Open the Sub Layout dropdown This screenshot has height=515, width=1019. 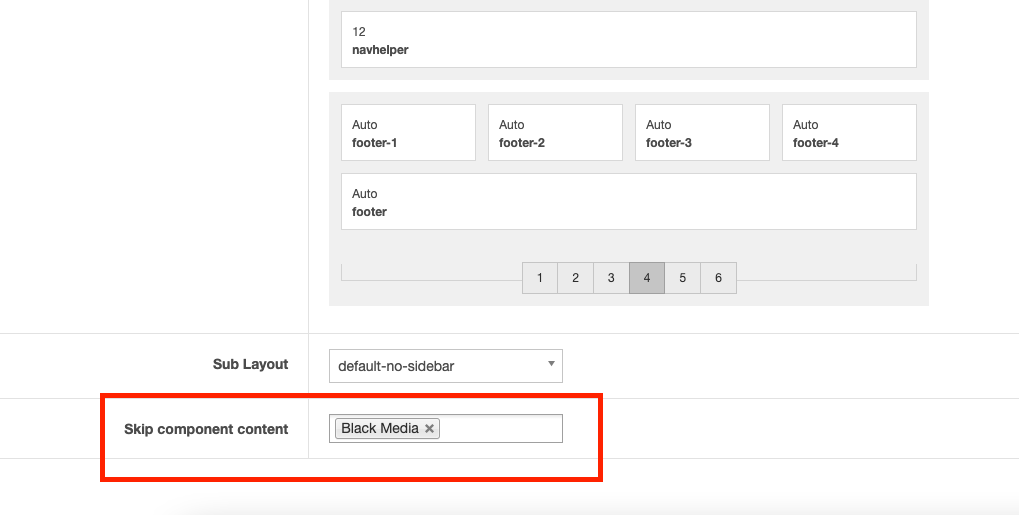pos(551,365)
